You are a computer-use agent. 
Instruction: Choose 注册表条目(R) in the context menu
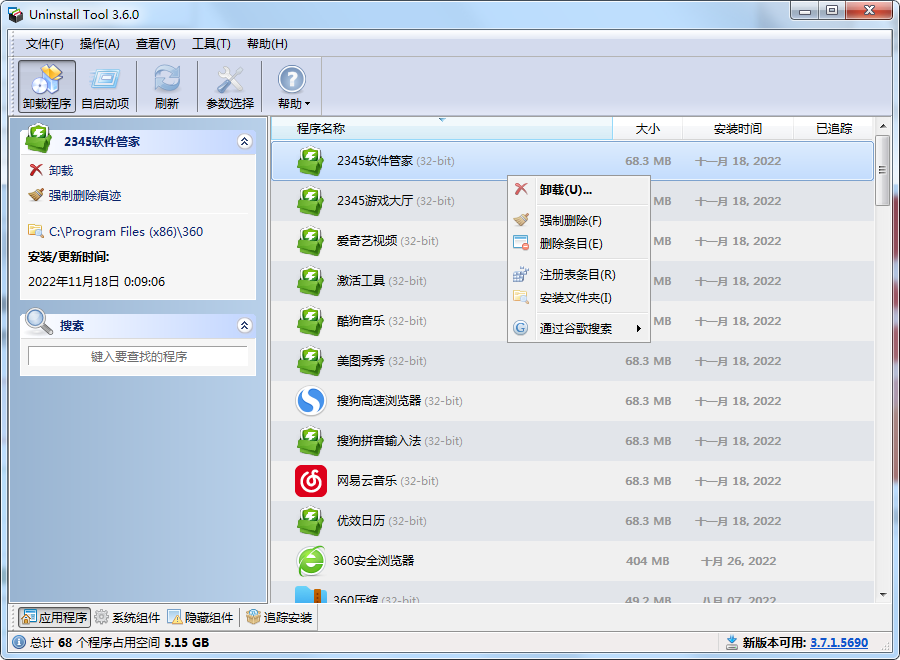pyautogui.click(x=579, y=274)
